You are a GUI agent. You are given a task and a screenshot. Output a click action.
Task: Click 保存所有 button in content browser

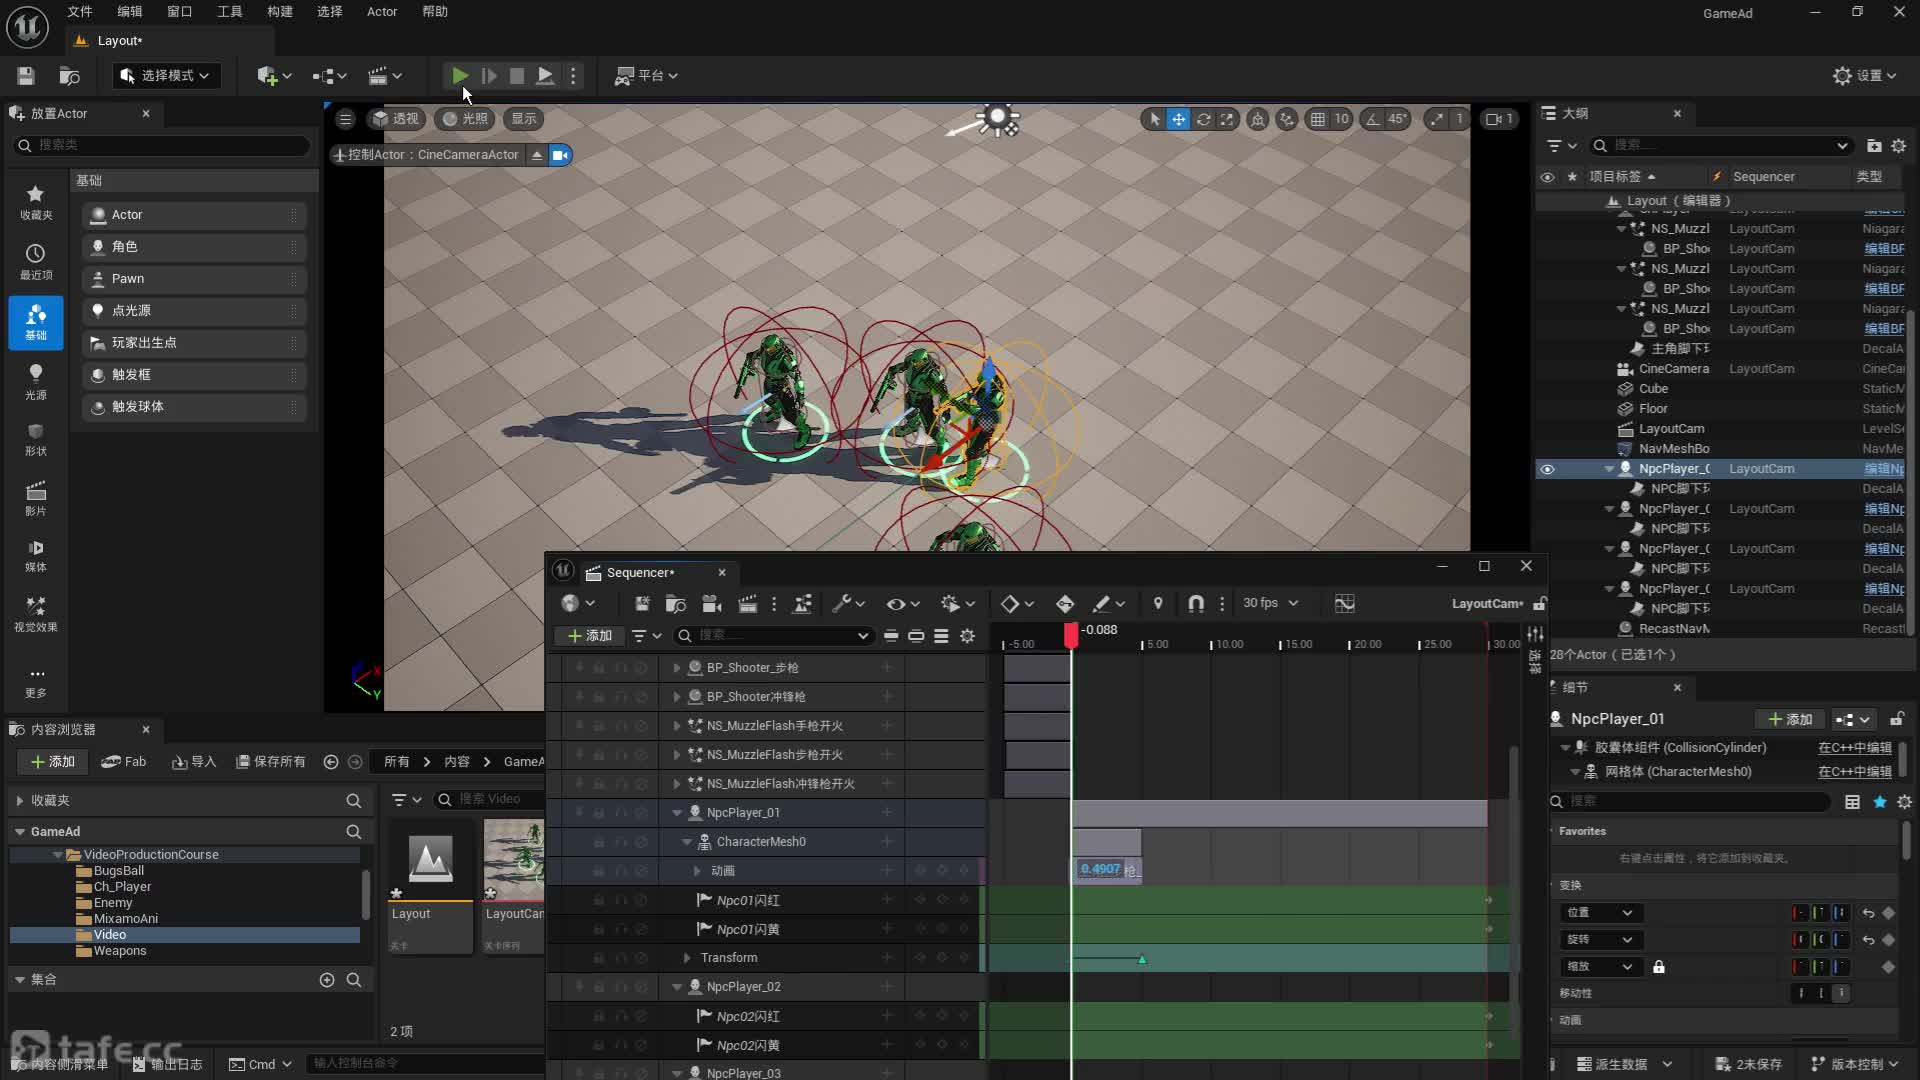tap(270, 762)
